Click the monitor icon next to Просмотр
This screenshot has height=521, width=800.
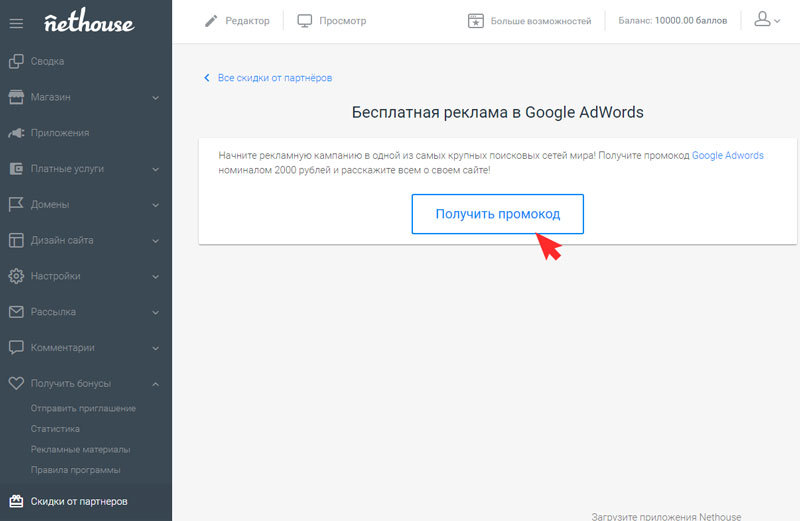305,21
